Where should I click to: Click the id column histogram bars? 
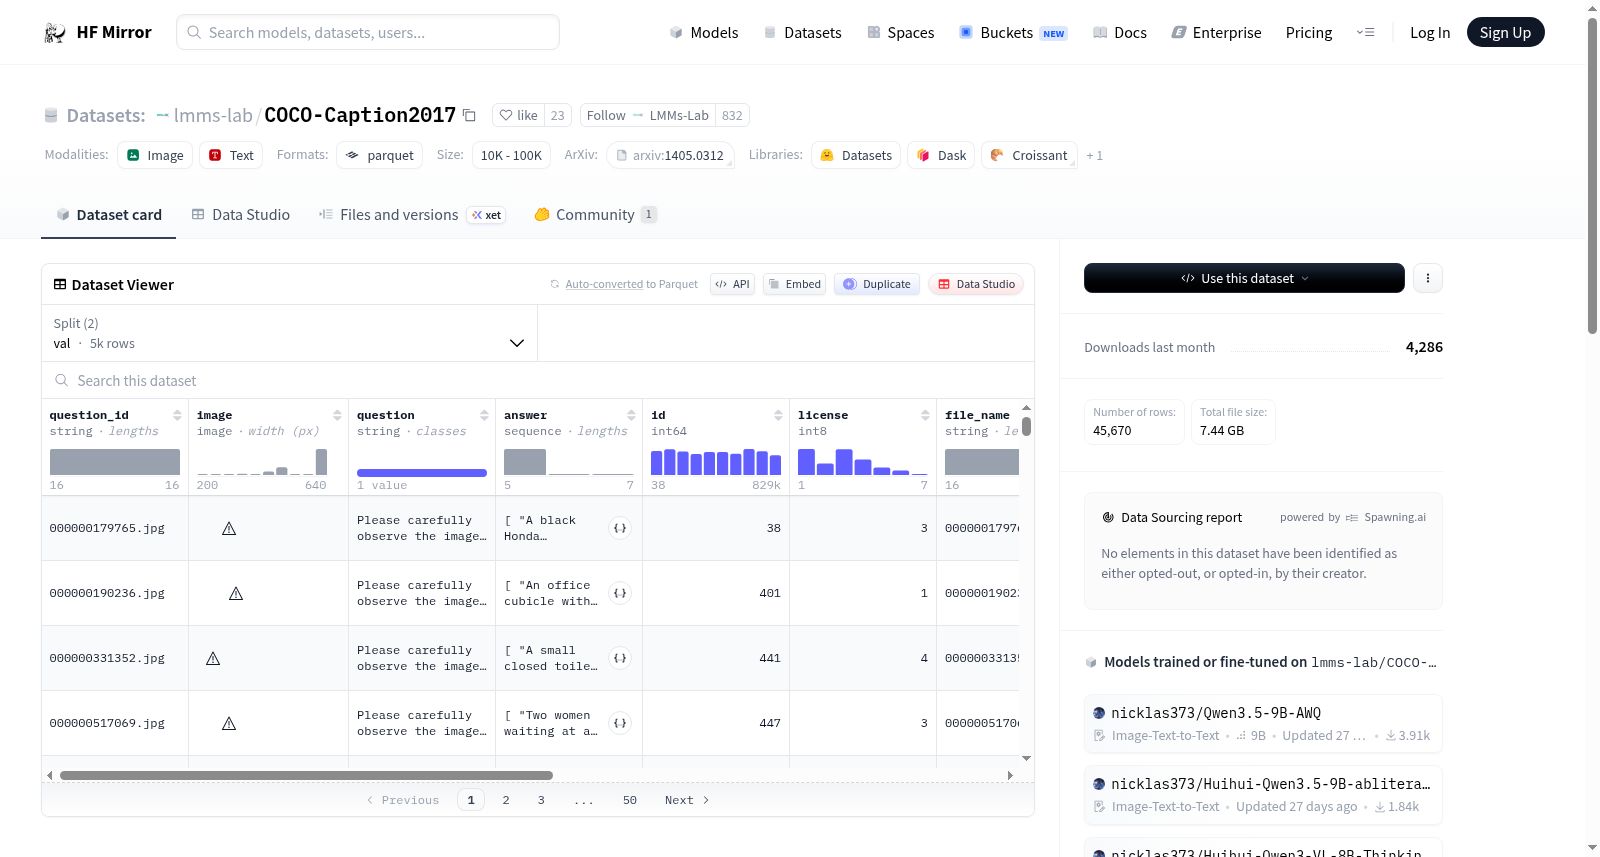pos(716,462)
